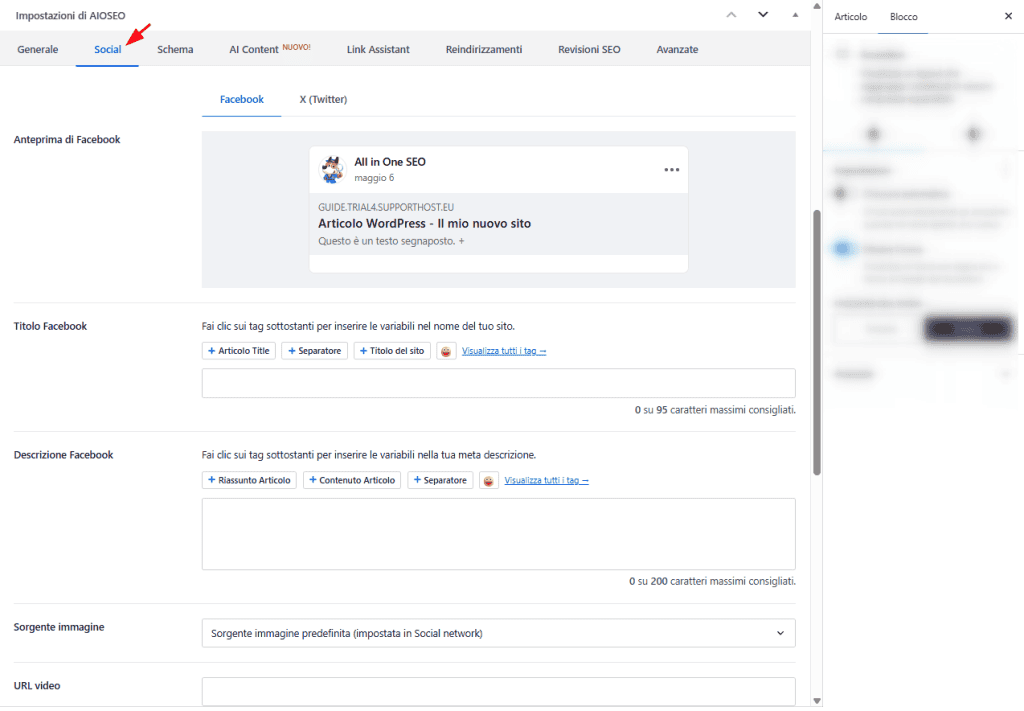
Task: Open emoji picker for Descrizione Facebook
Action: [488, 481]
